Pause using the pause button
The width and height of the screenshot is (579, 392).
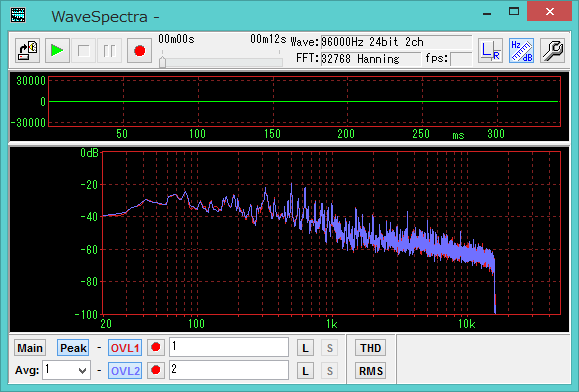[110, 51]
